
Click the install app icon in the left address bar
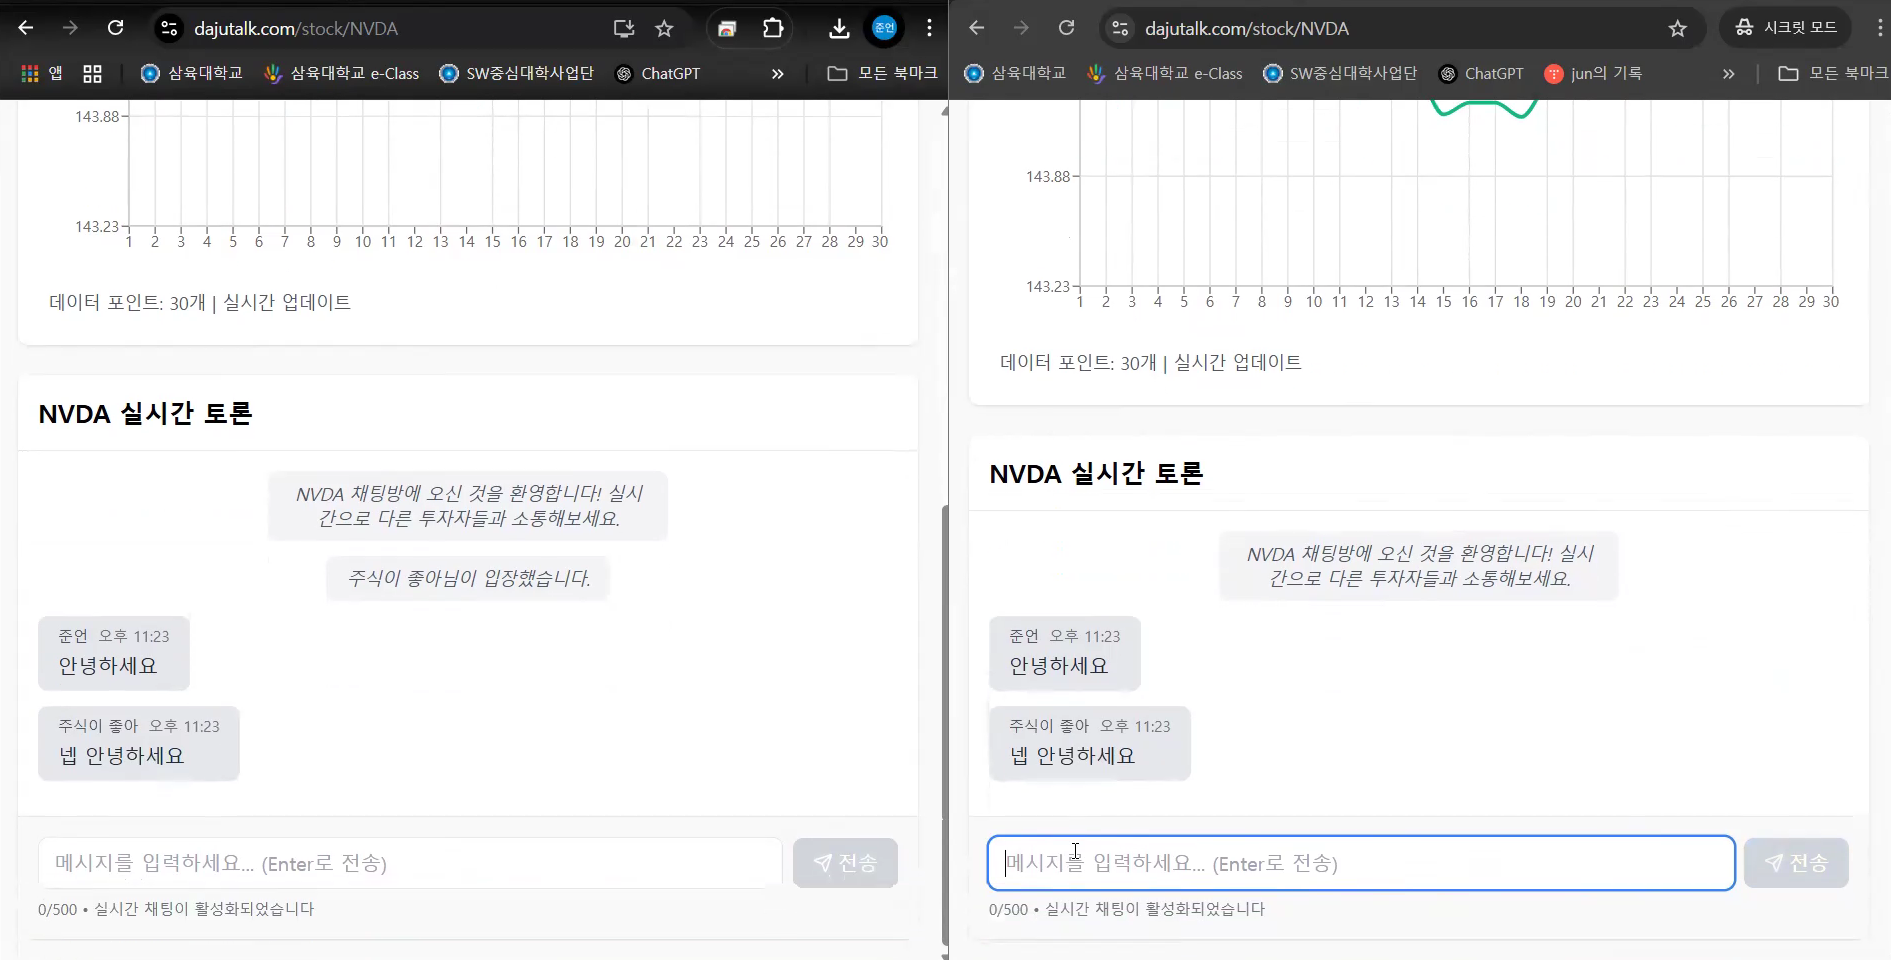[x=624, y=29]
